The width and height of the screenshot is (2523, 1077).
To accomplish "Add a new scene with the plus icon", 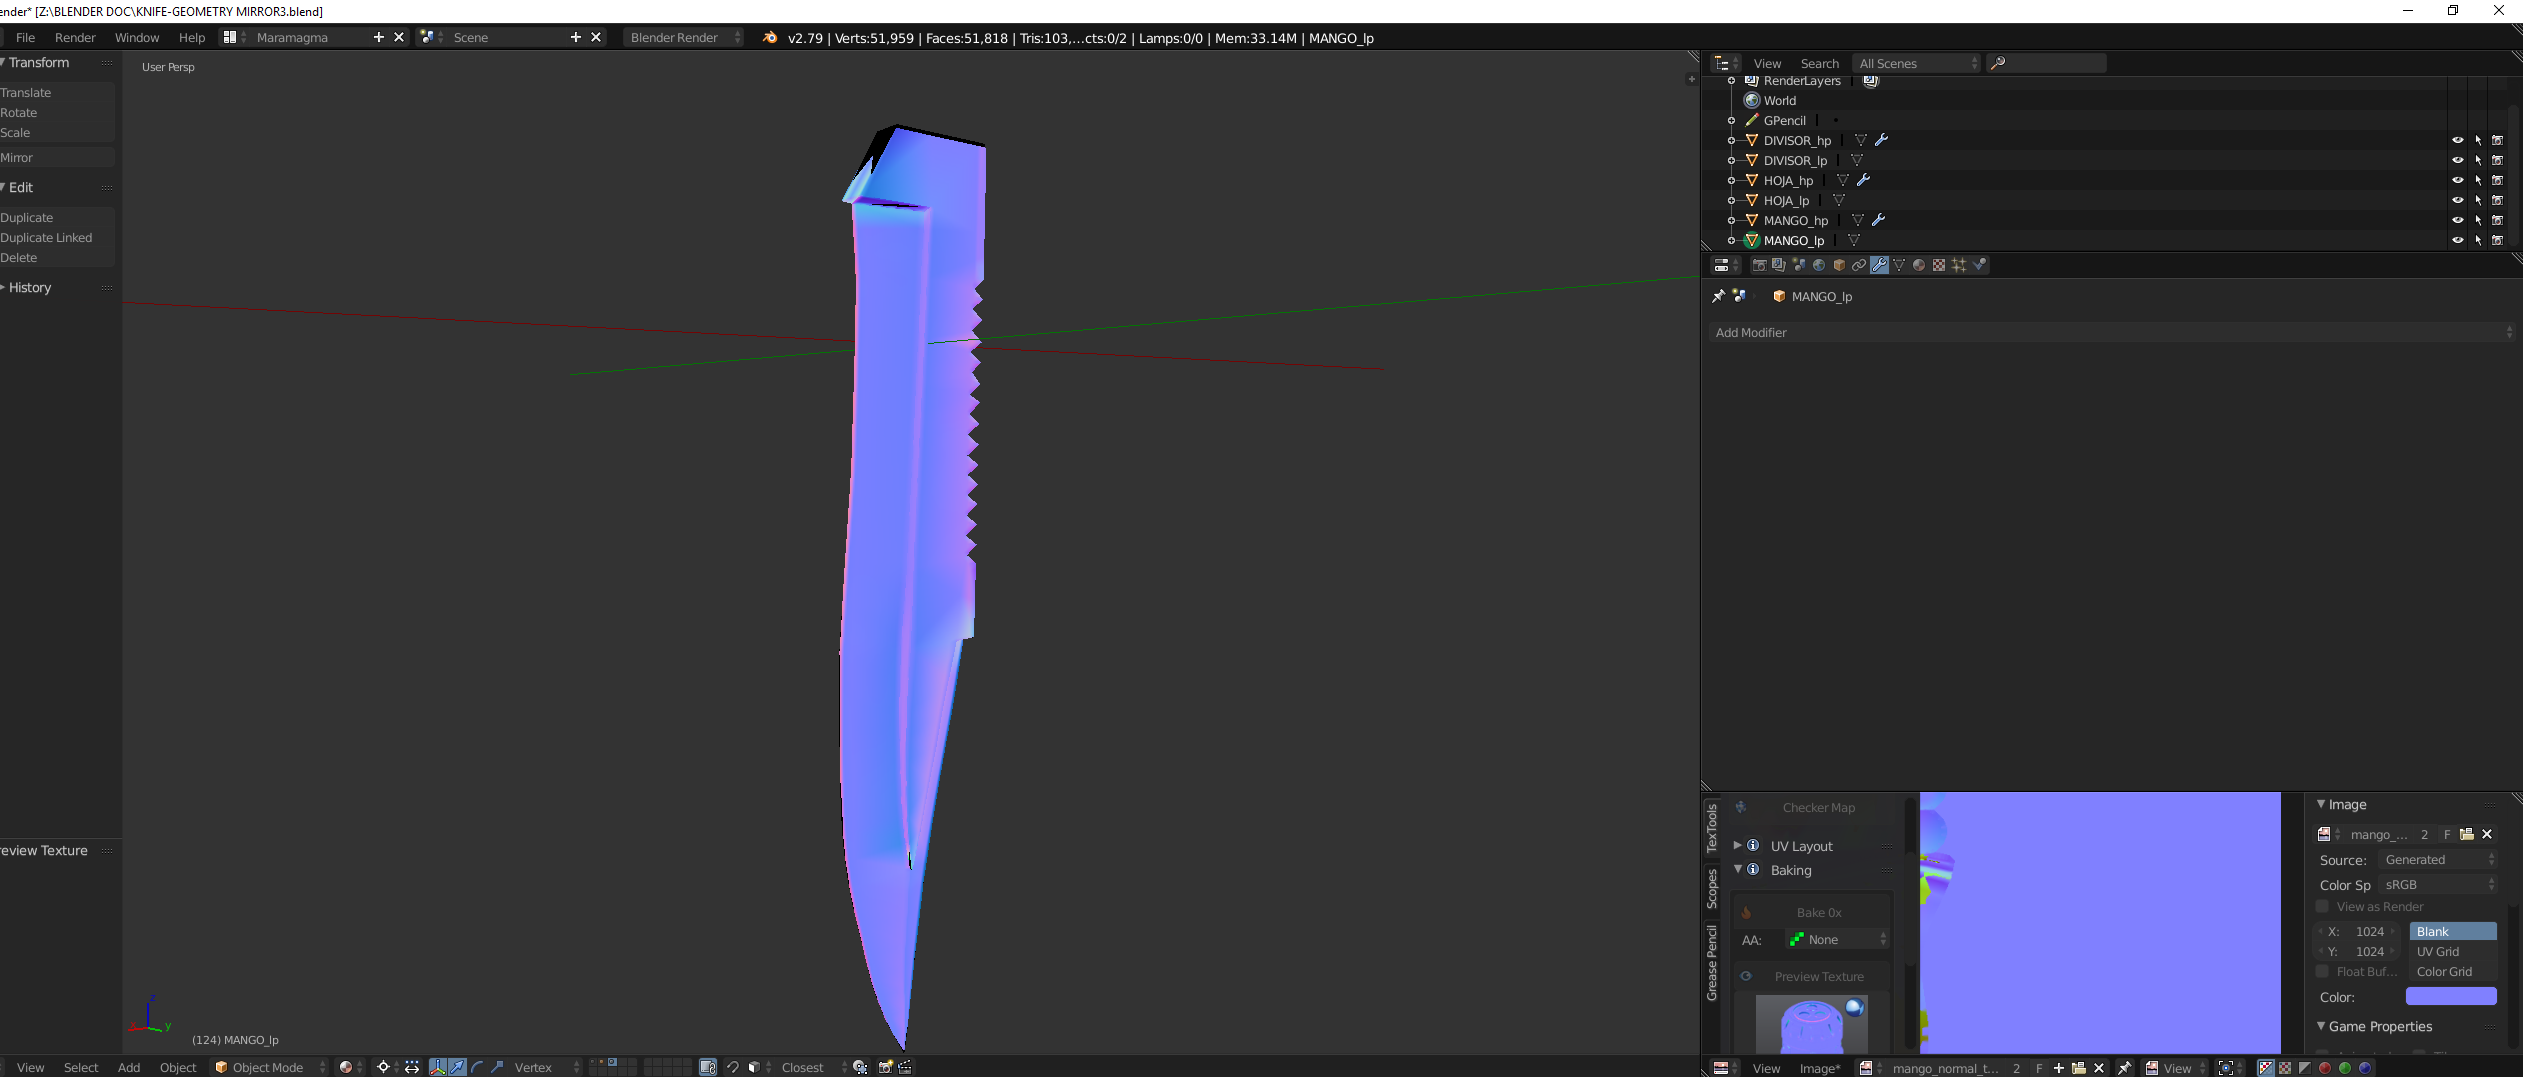I will (x=575, y=37).
